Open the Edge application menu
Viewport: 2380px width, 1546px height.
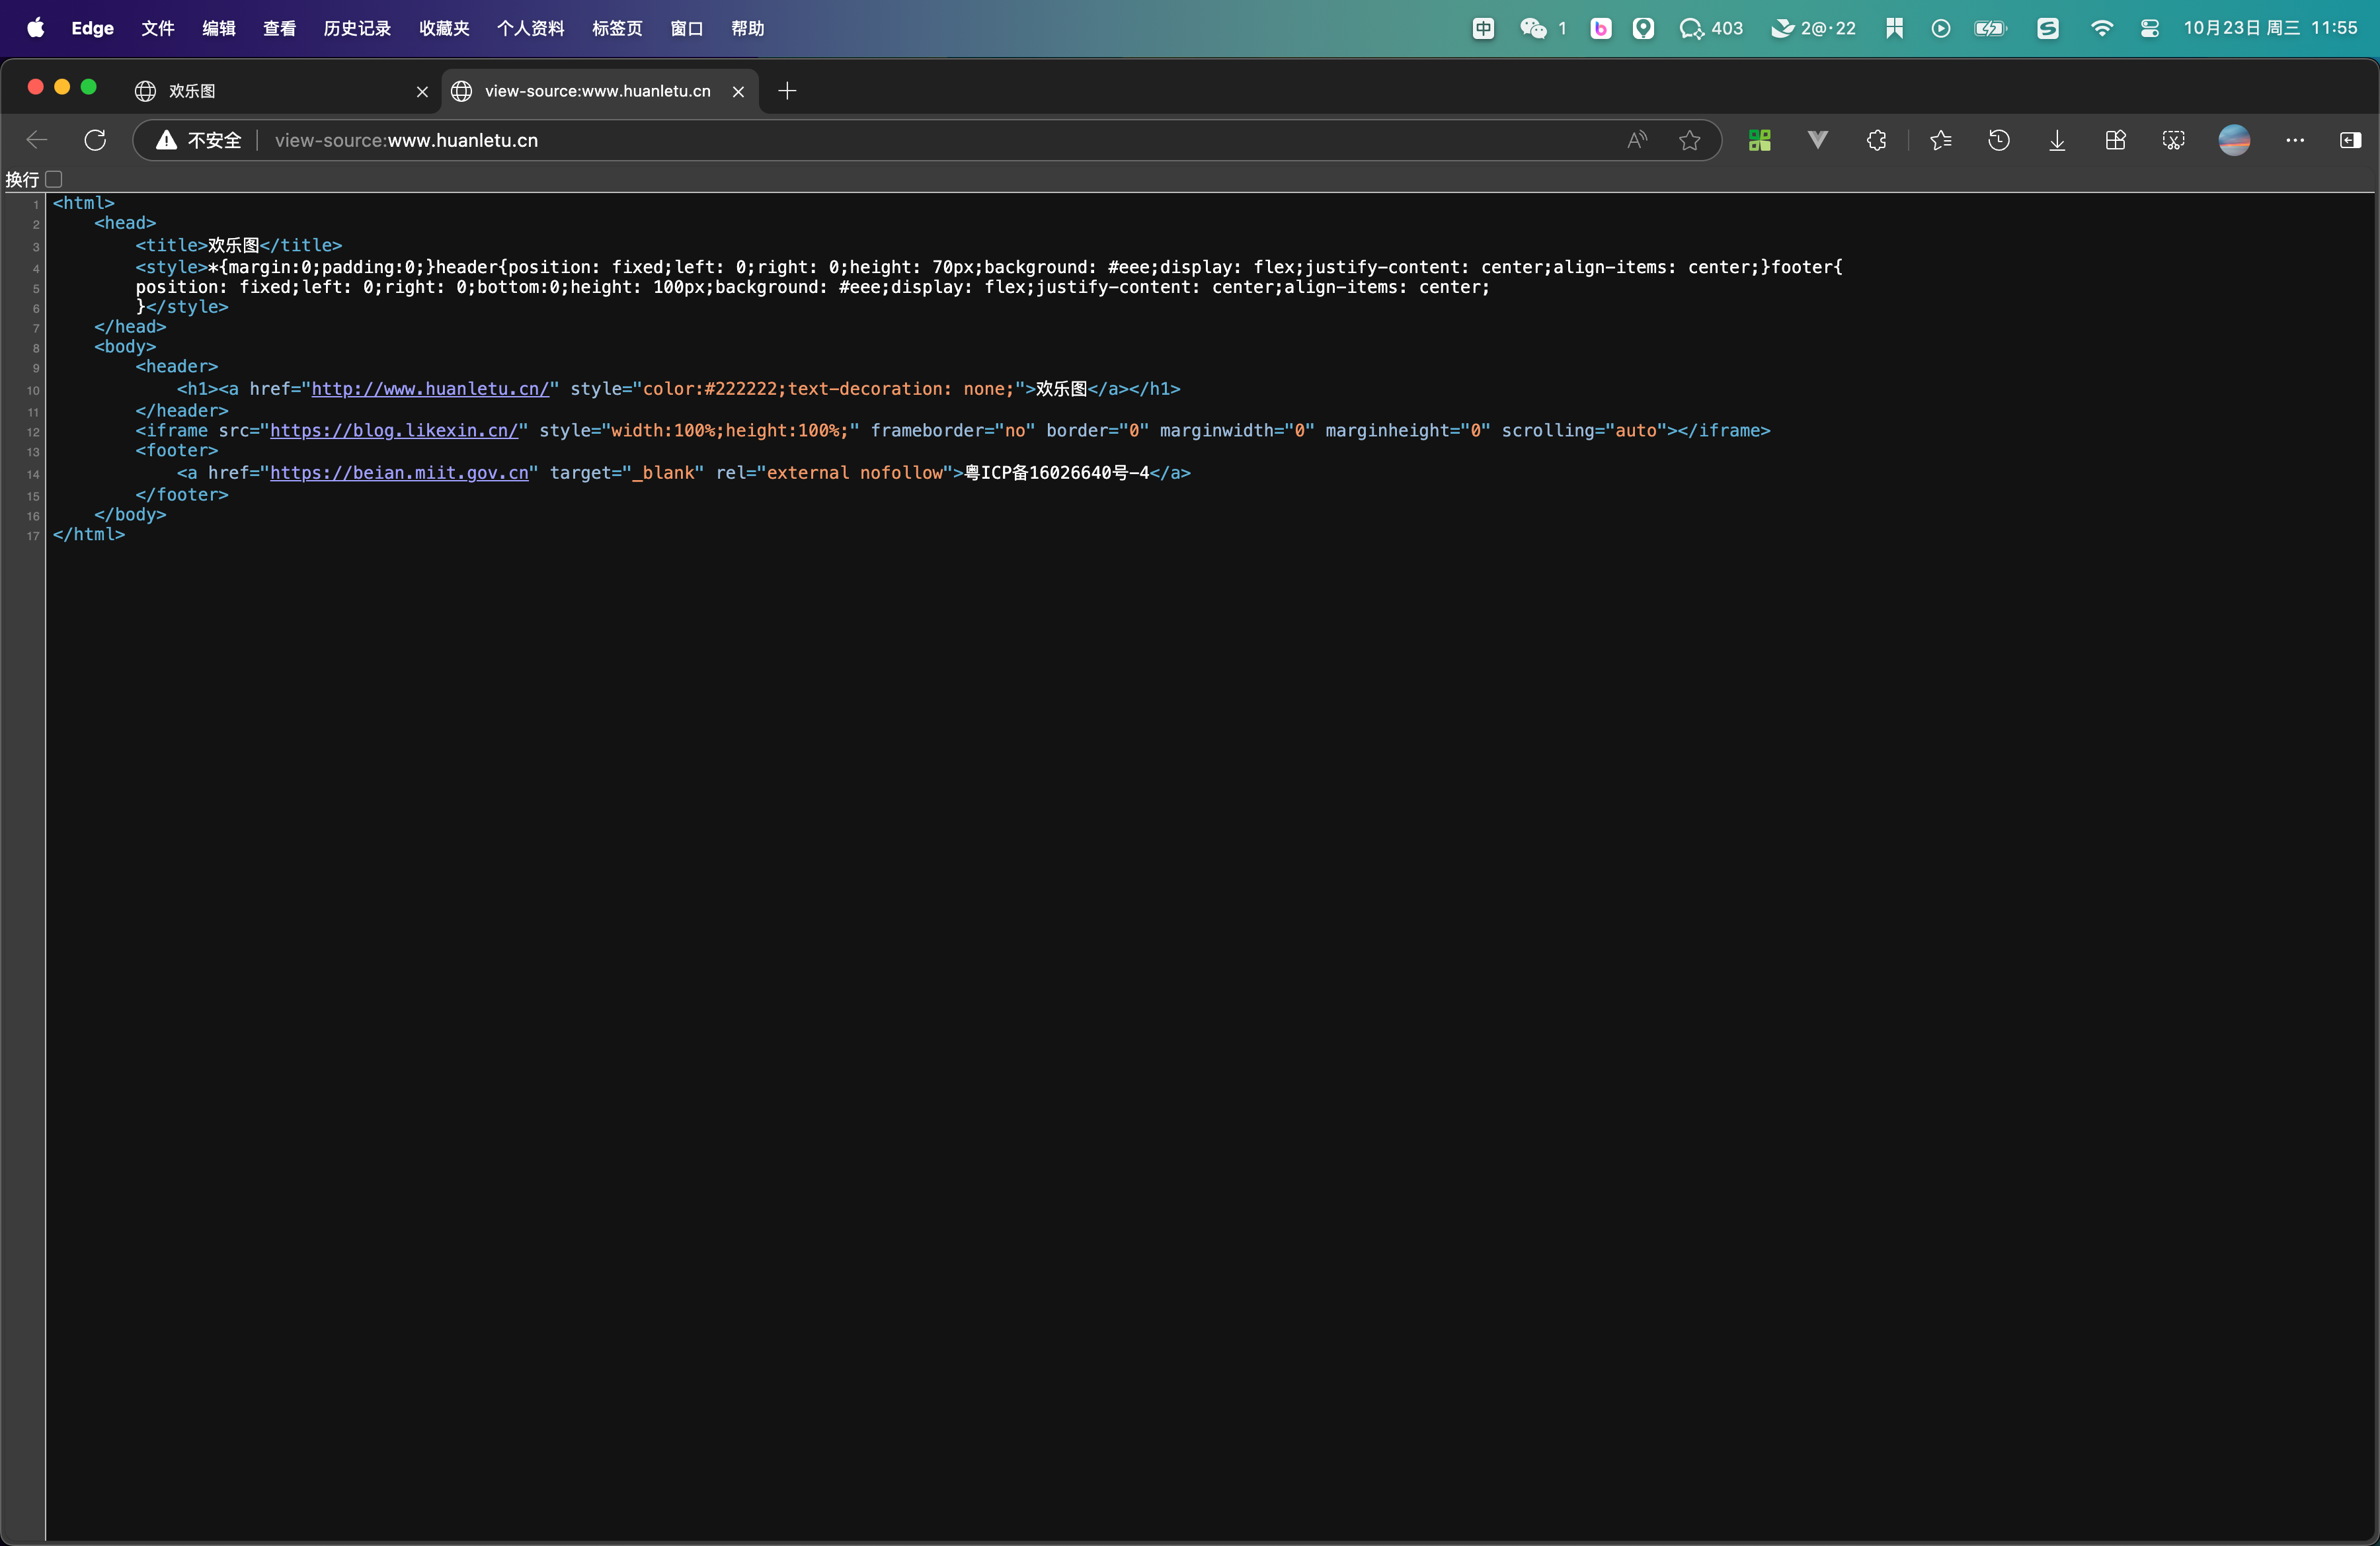pos(92,28)
